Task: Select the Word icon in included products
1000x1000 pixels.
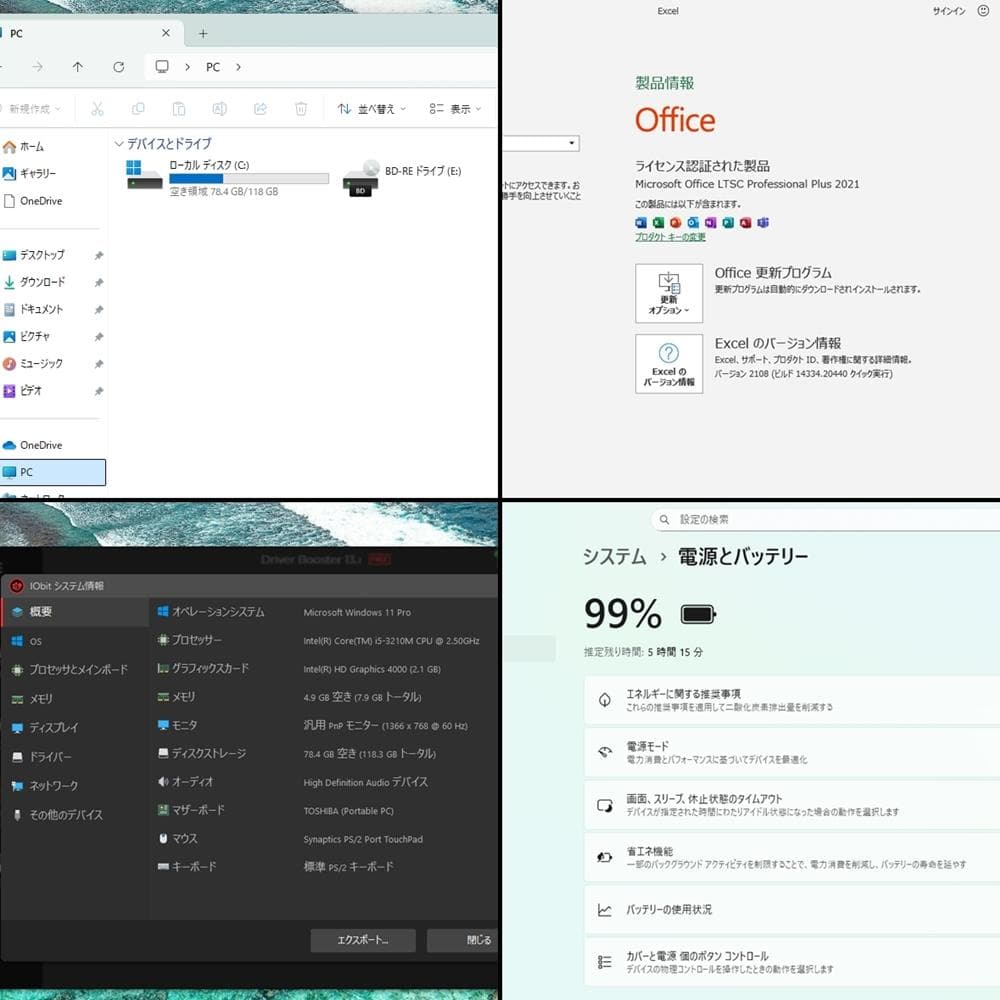Action: [x=641, y=223]
